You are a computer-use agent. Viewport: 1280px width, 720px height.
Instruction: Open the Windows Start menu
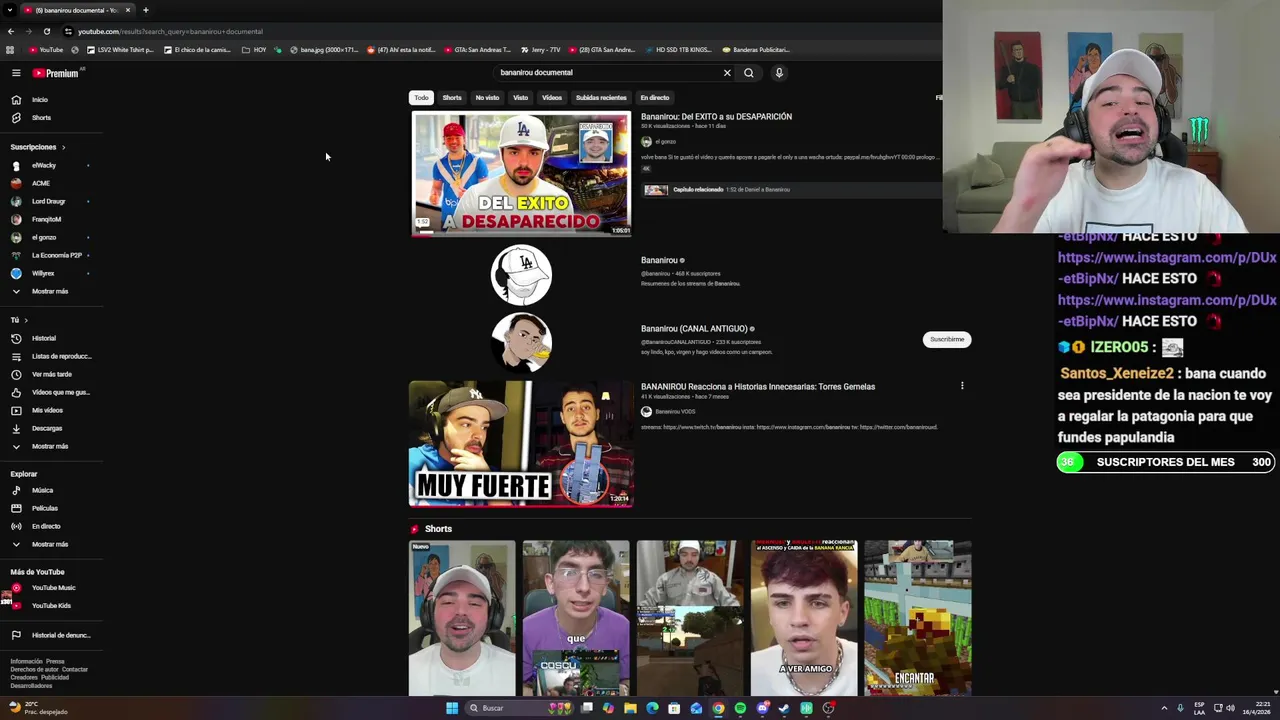[452, 708]
